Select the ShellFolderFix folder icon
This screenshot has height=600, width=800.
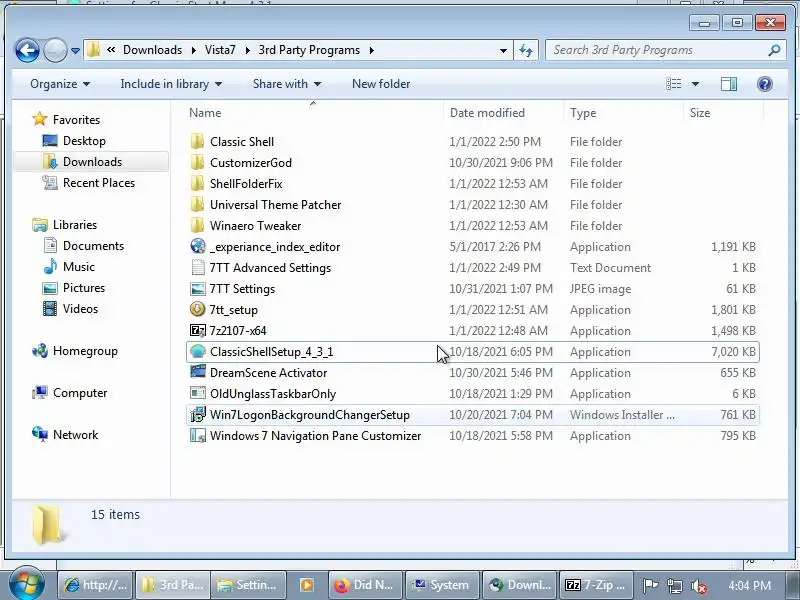pos(197,184)
